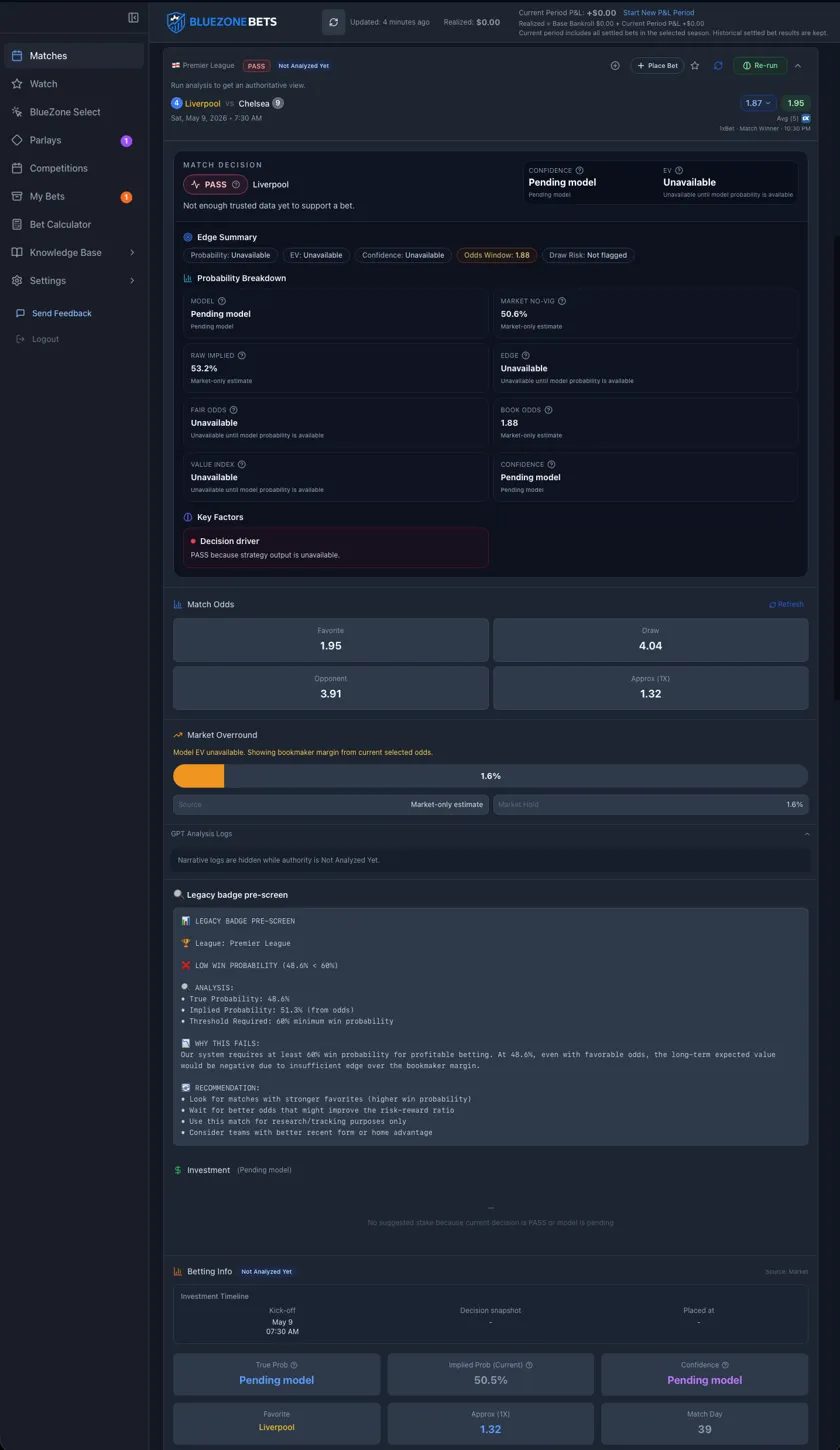
Task: Click the Market Overround trend icon
Action: 178,735
